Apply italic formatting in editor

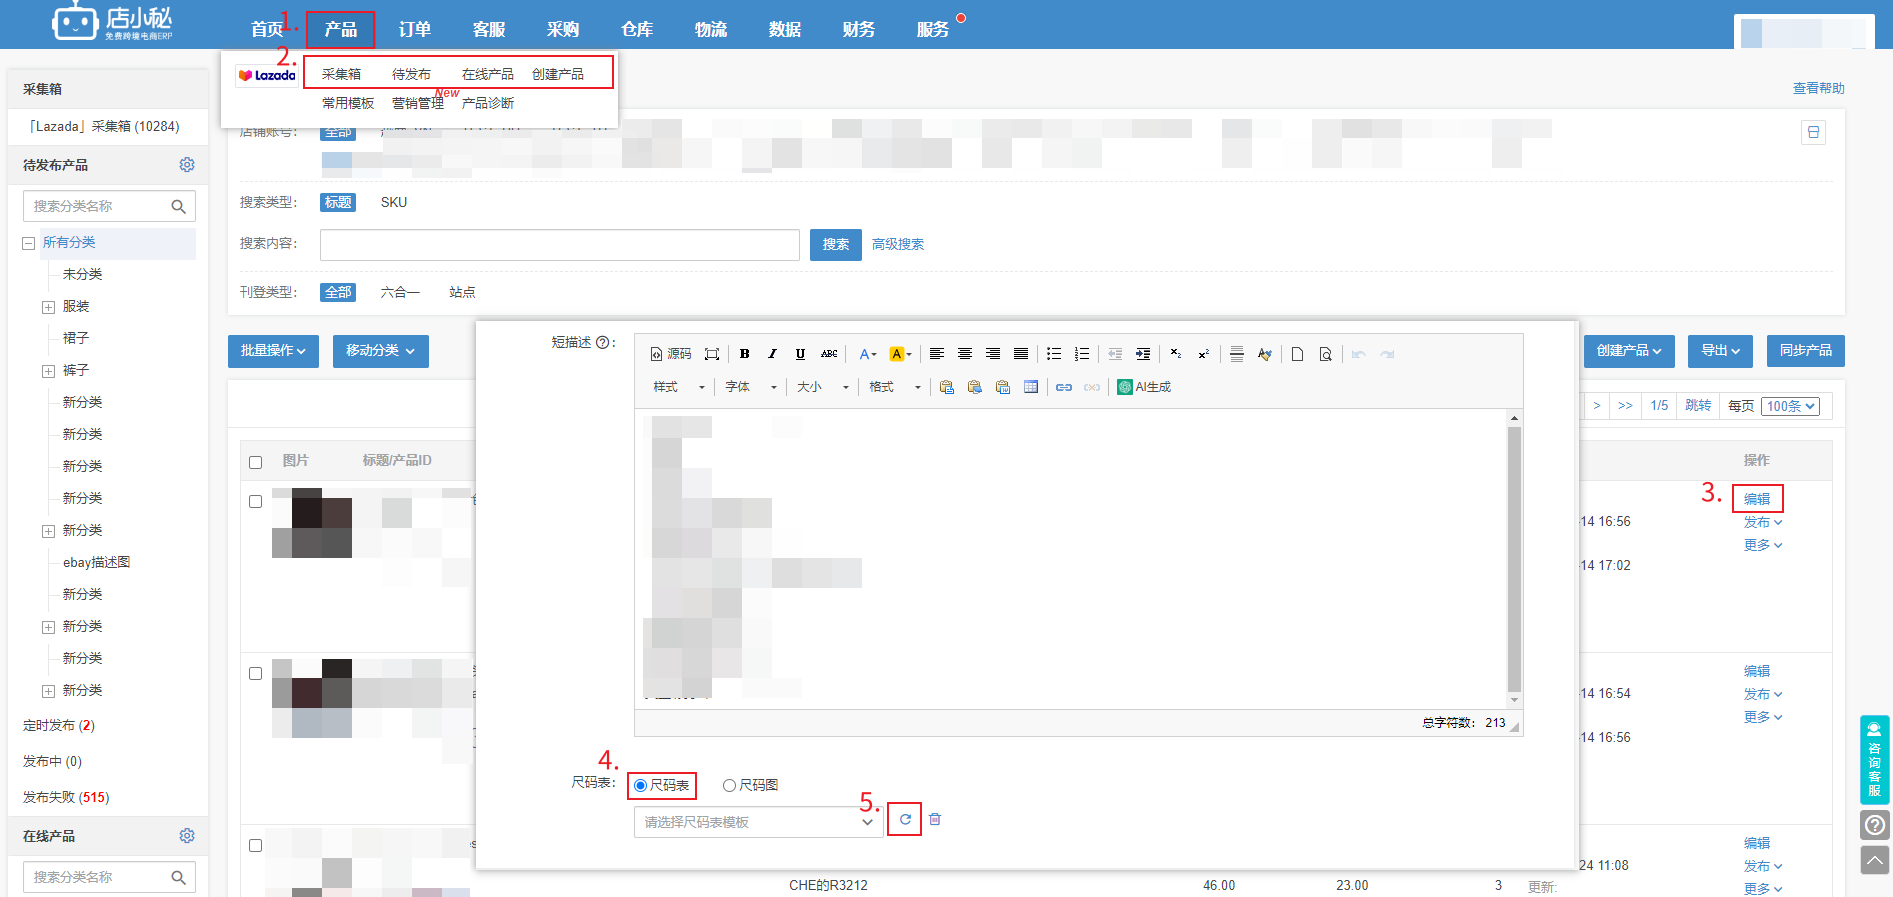[772, 354]
